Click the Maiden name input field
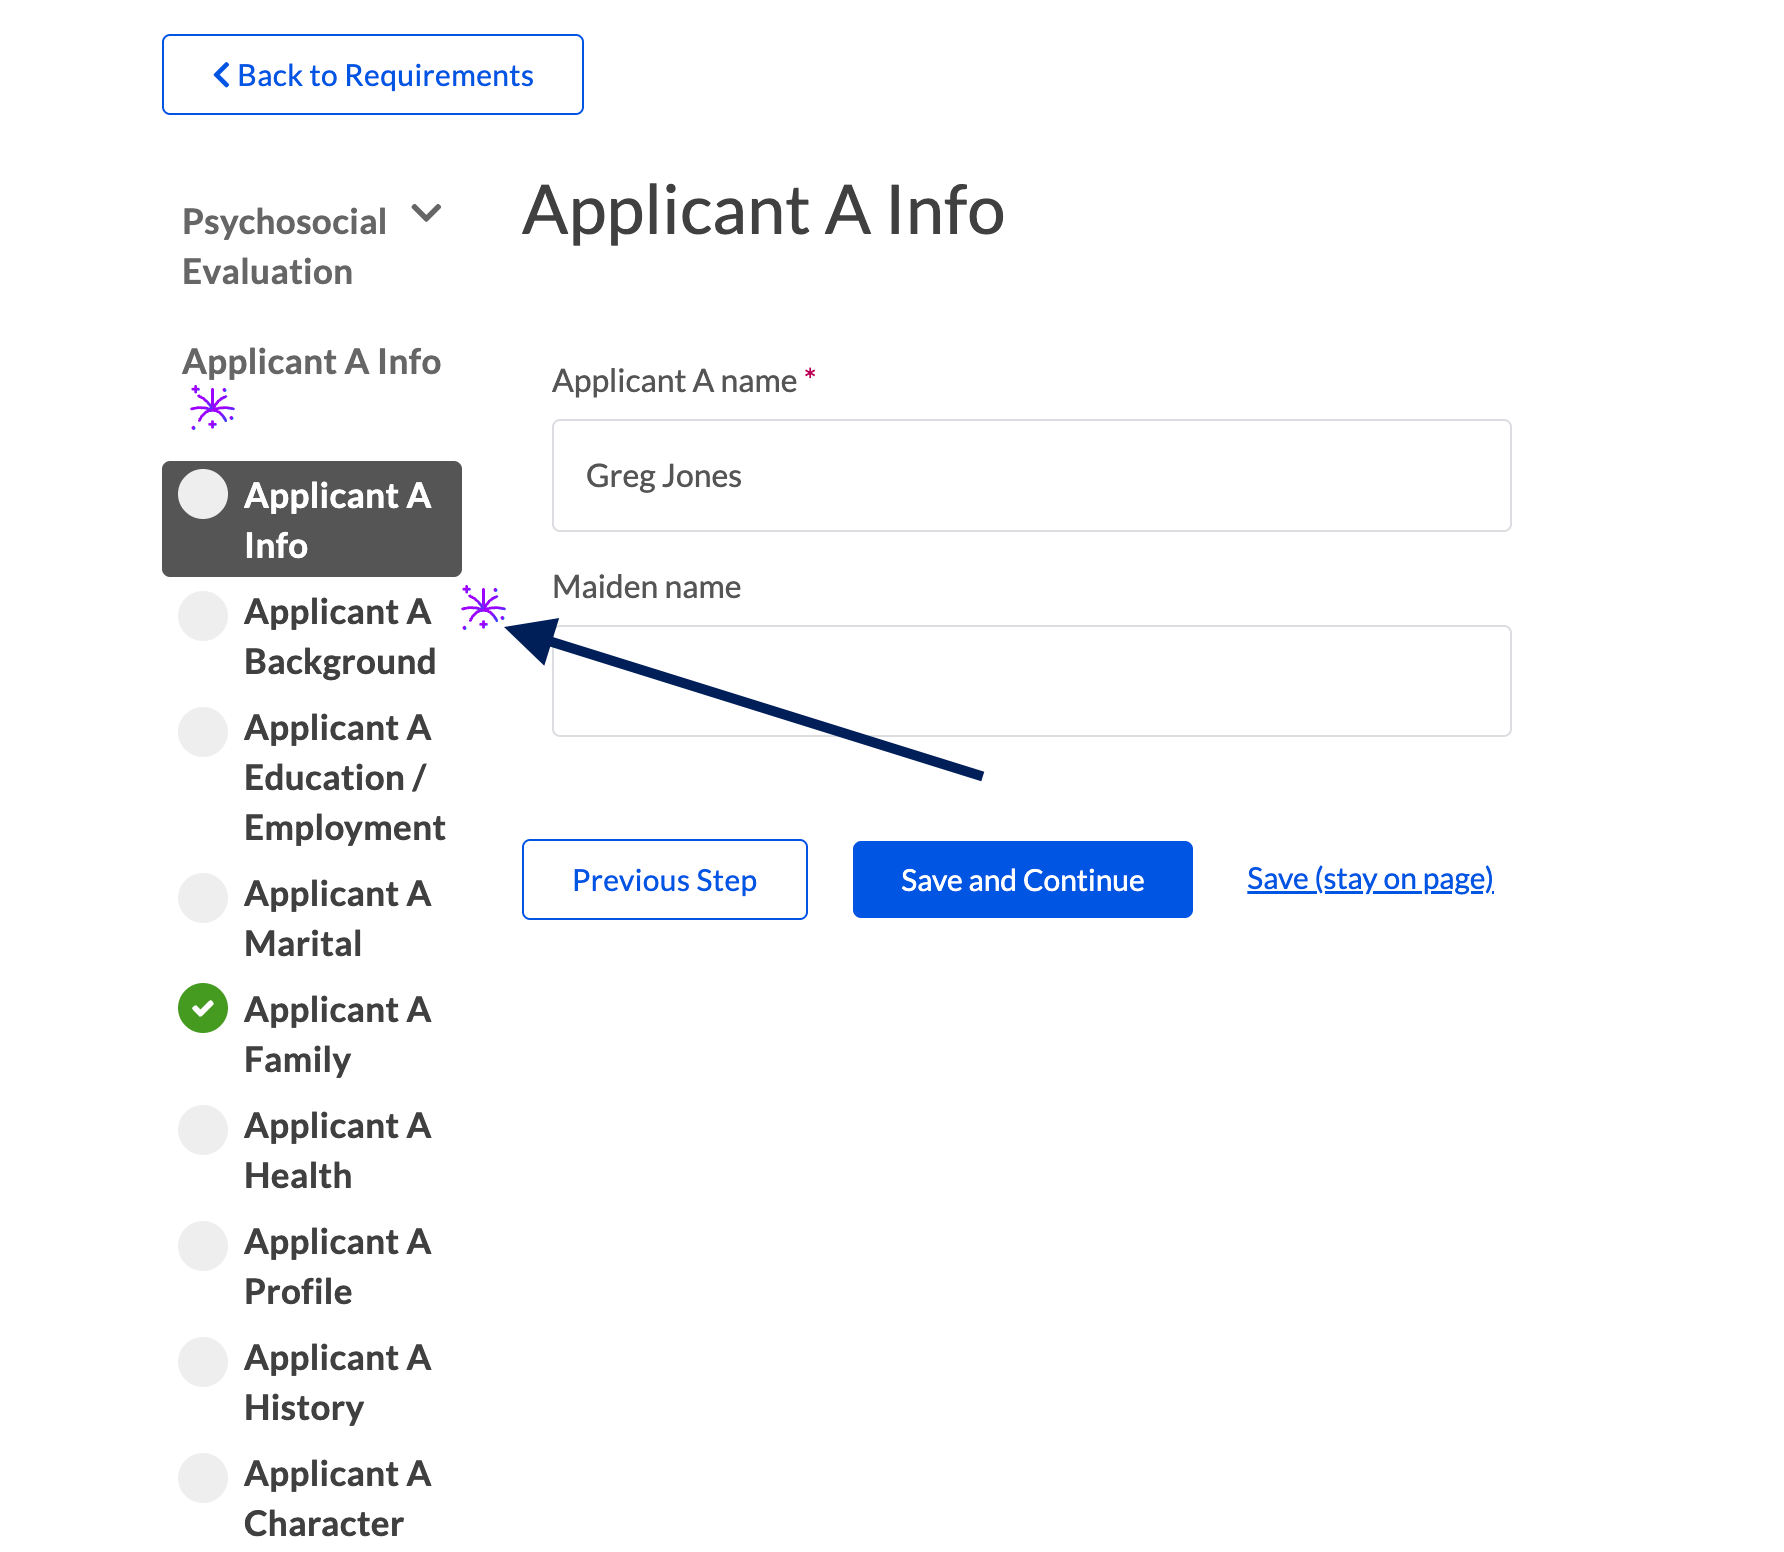 pyautogui.click(x=1031, y=681)
